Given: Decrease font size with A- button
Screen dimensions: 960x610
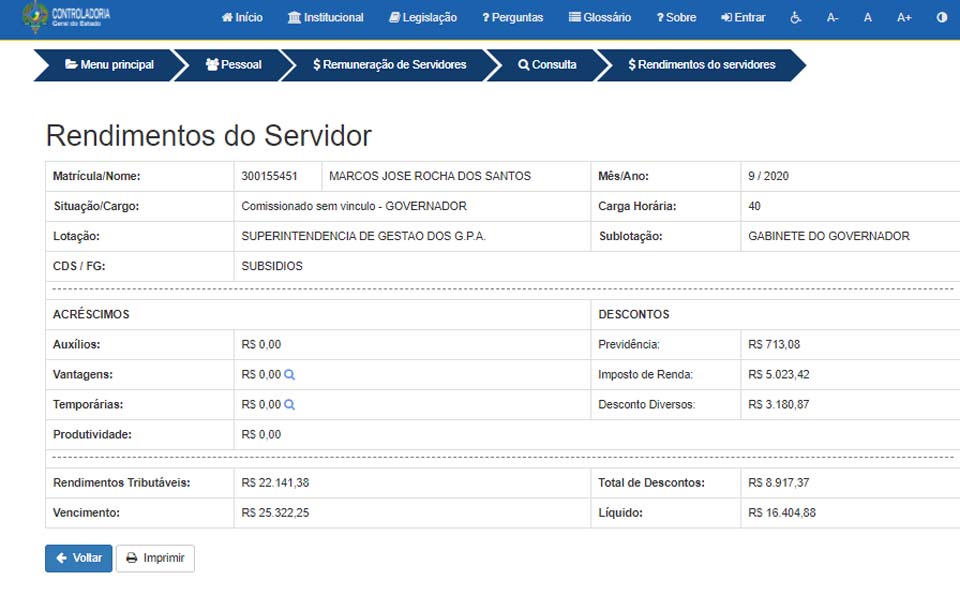Looking at the screenshot, I should (x=833, y=18).
